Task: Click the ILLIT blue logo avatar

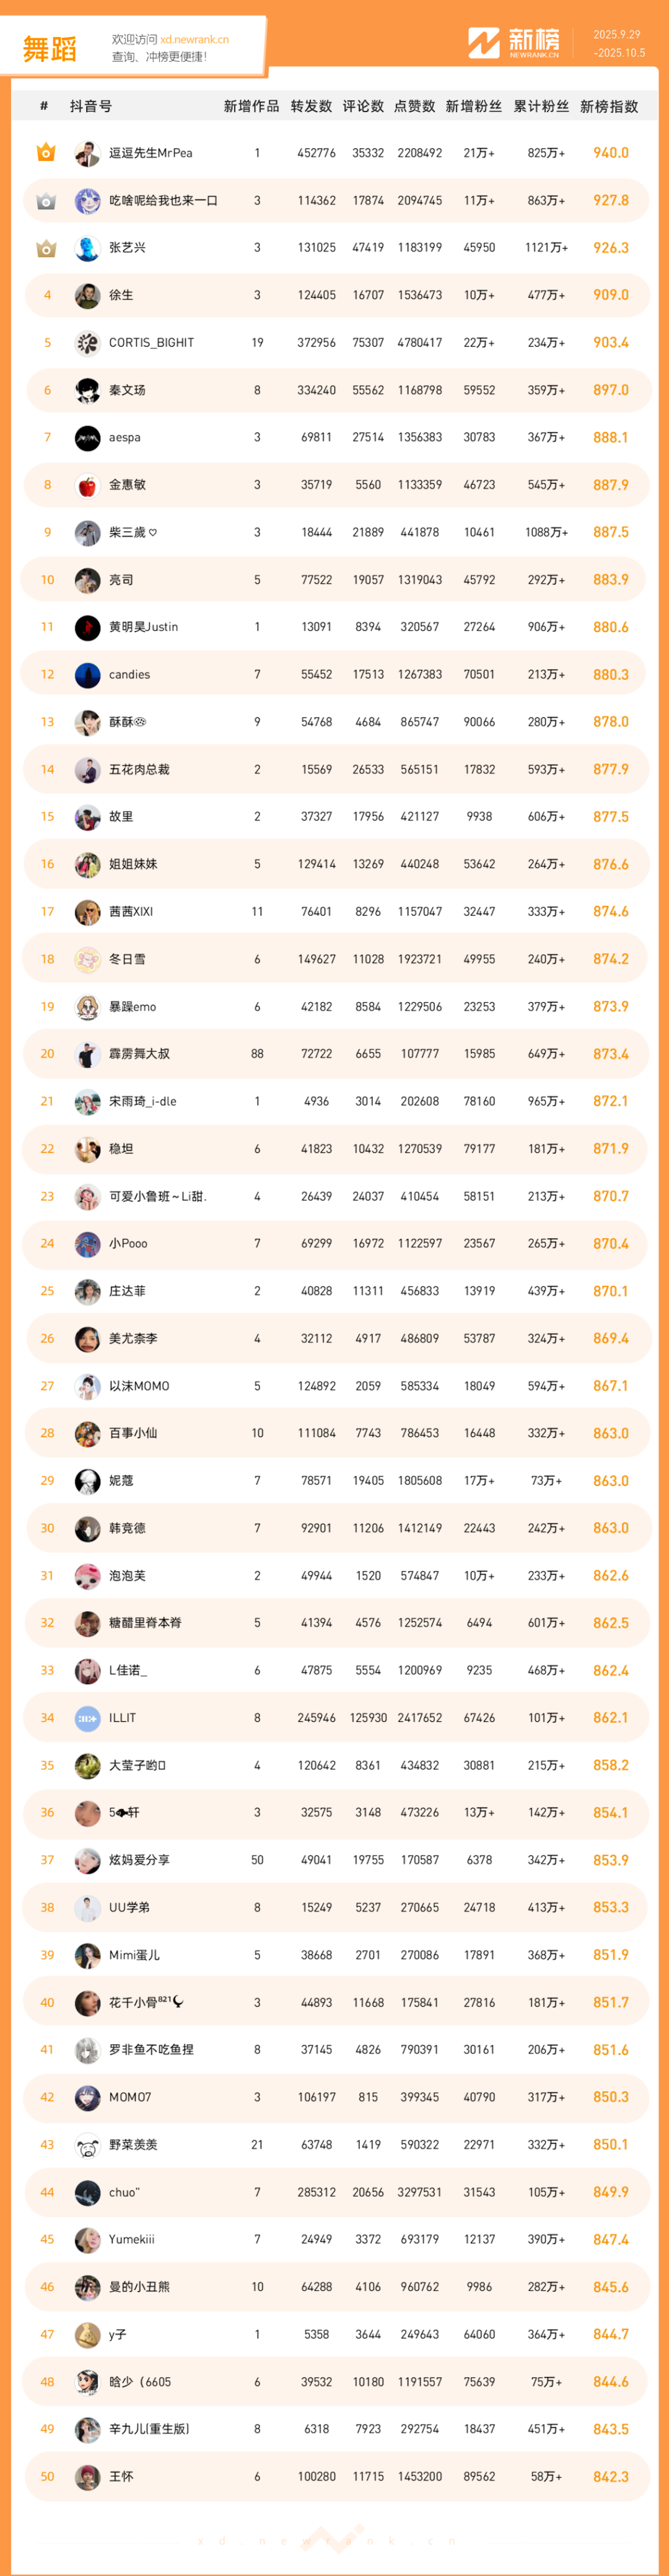Action: pos(87,1718)
